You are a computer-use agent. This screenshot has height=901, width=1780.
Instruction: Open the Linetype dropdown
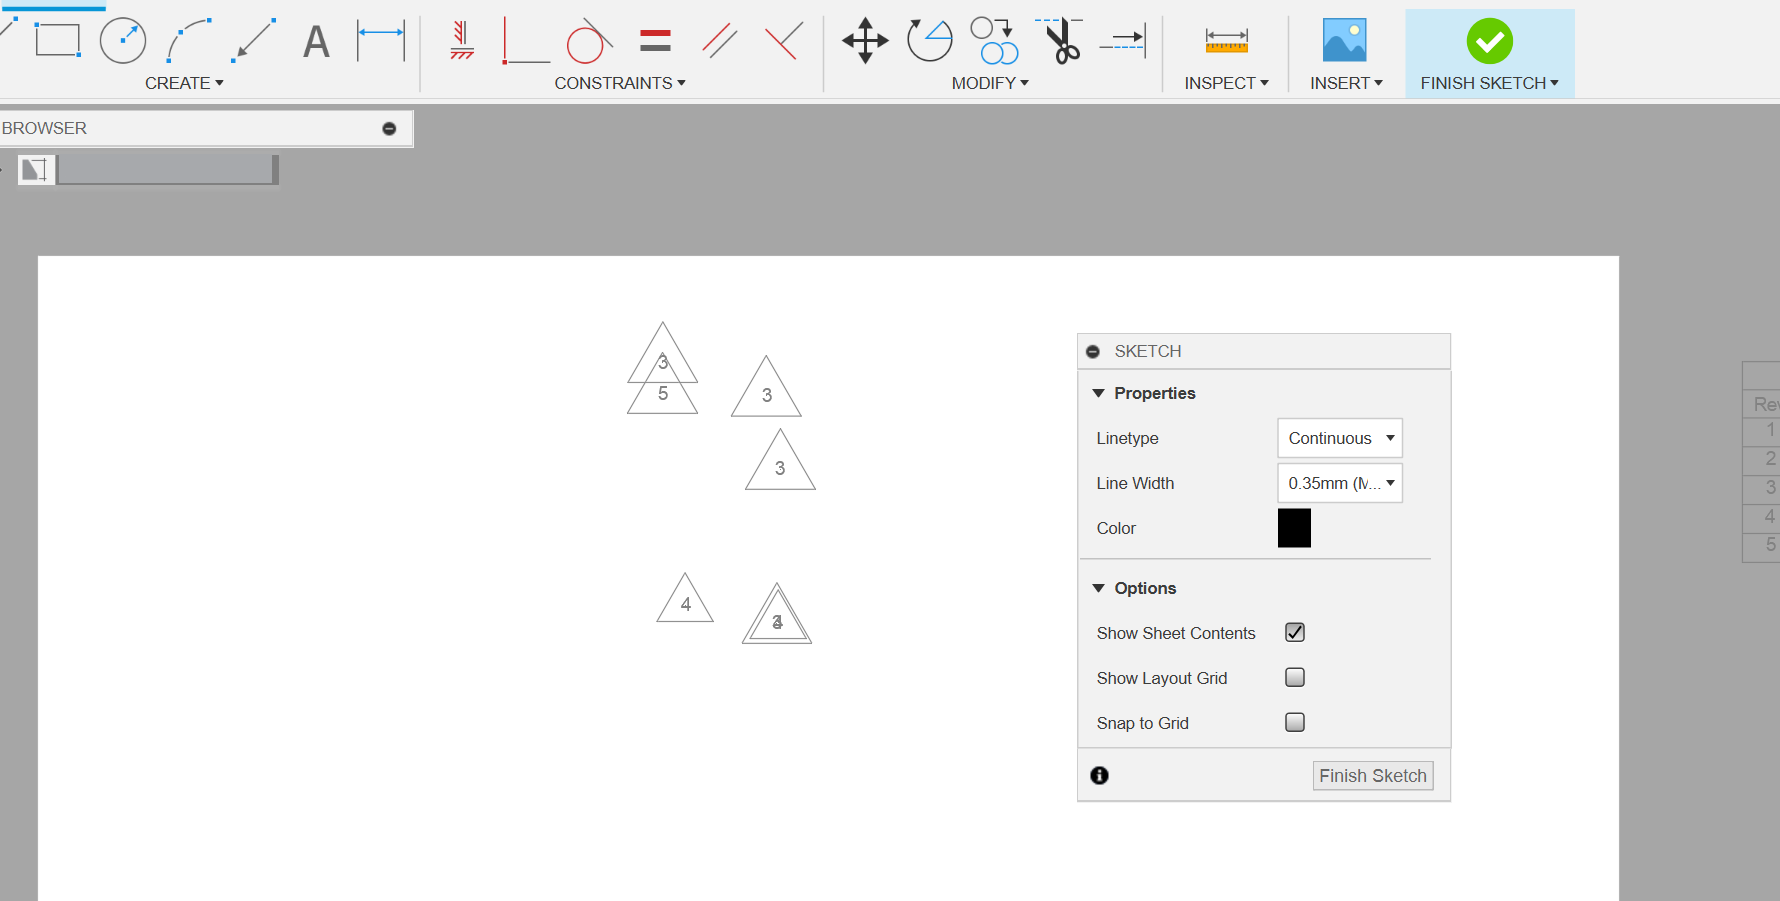(x=1339, y=438)
